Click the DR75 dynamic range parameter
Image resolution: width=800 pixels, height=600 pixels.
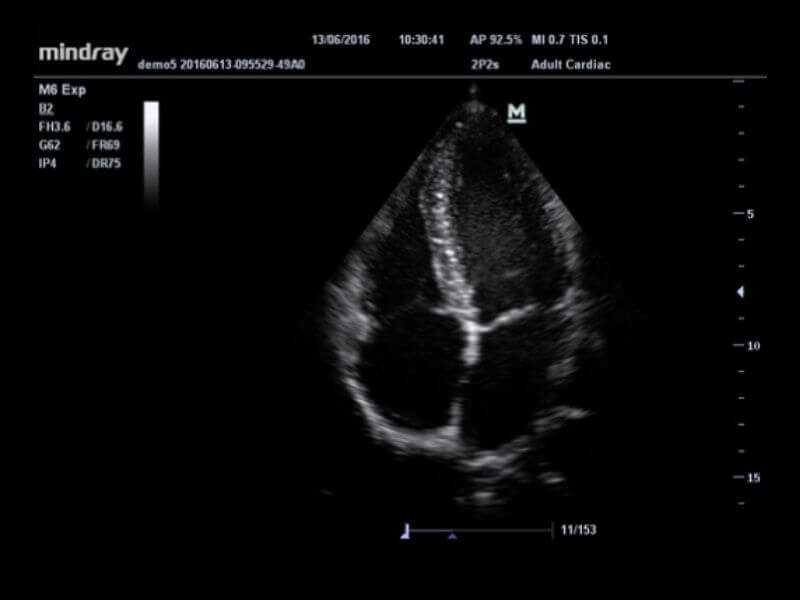point(106,163)
